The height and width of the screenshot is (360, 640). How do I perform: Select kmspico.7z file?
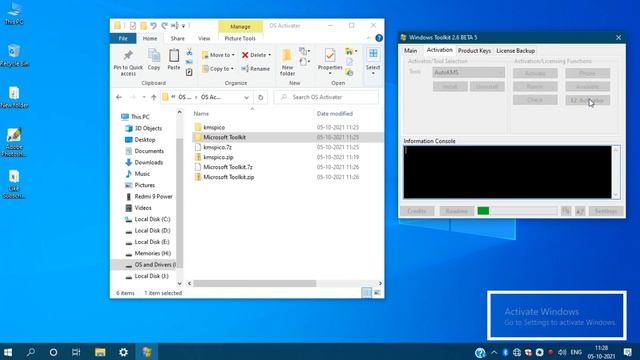(x=217, y=147)
